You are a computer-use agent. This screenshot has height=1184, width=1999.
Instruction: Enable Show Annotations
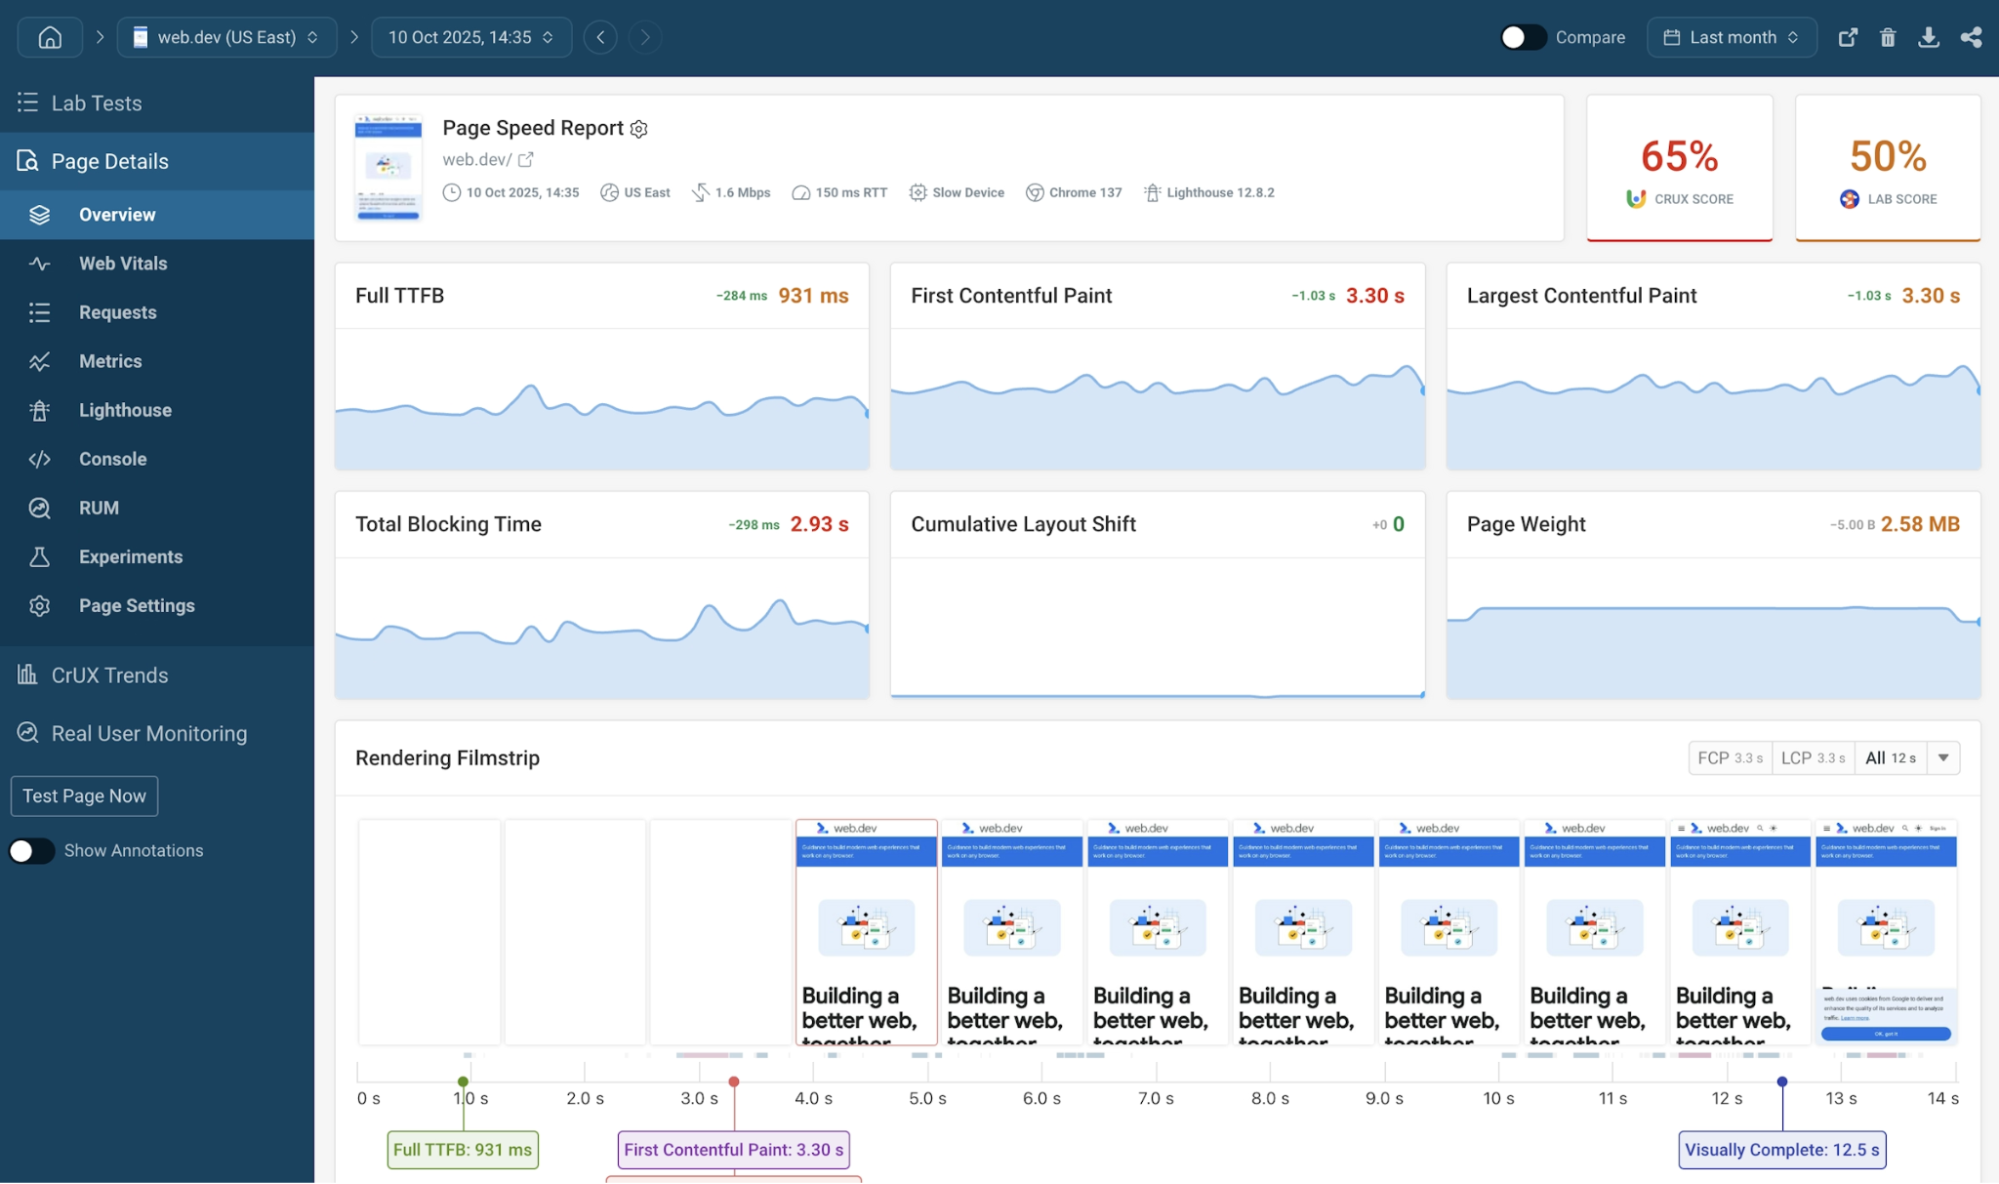[31, 851]
